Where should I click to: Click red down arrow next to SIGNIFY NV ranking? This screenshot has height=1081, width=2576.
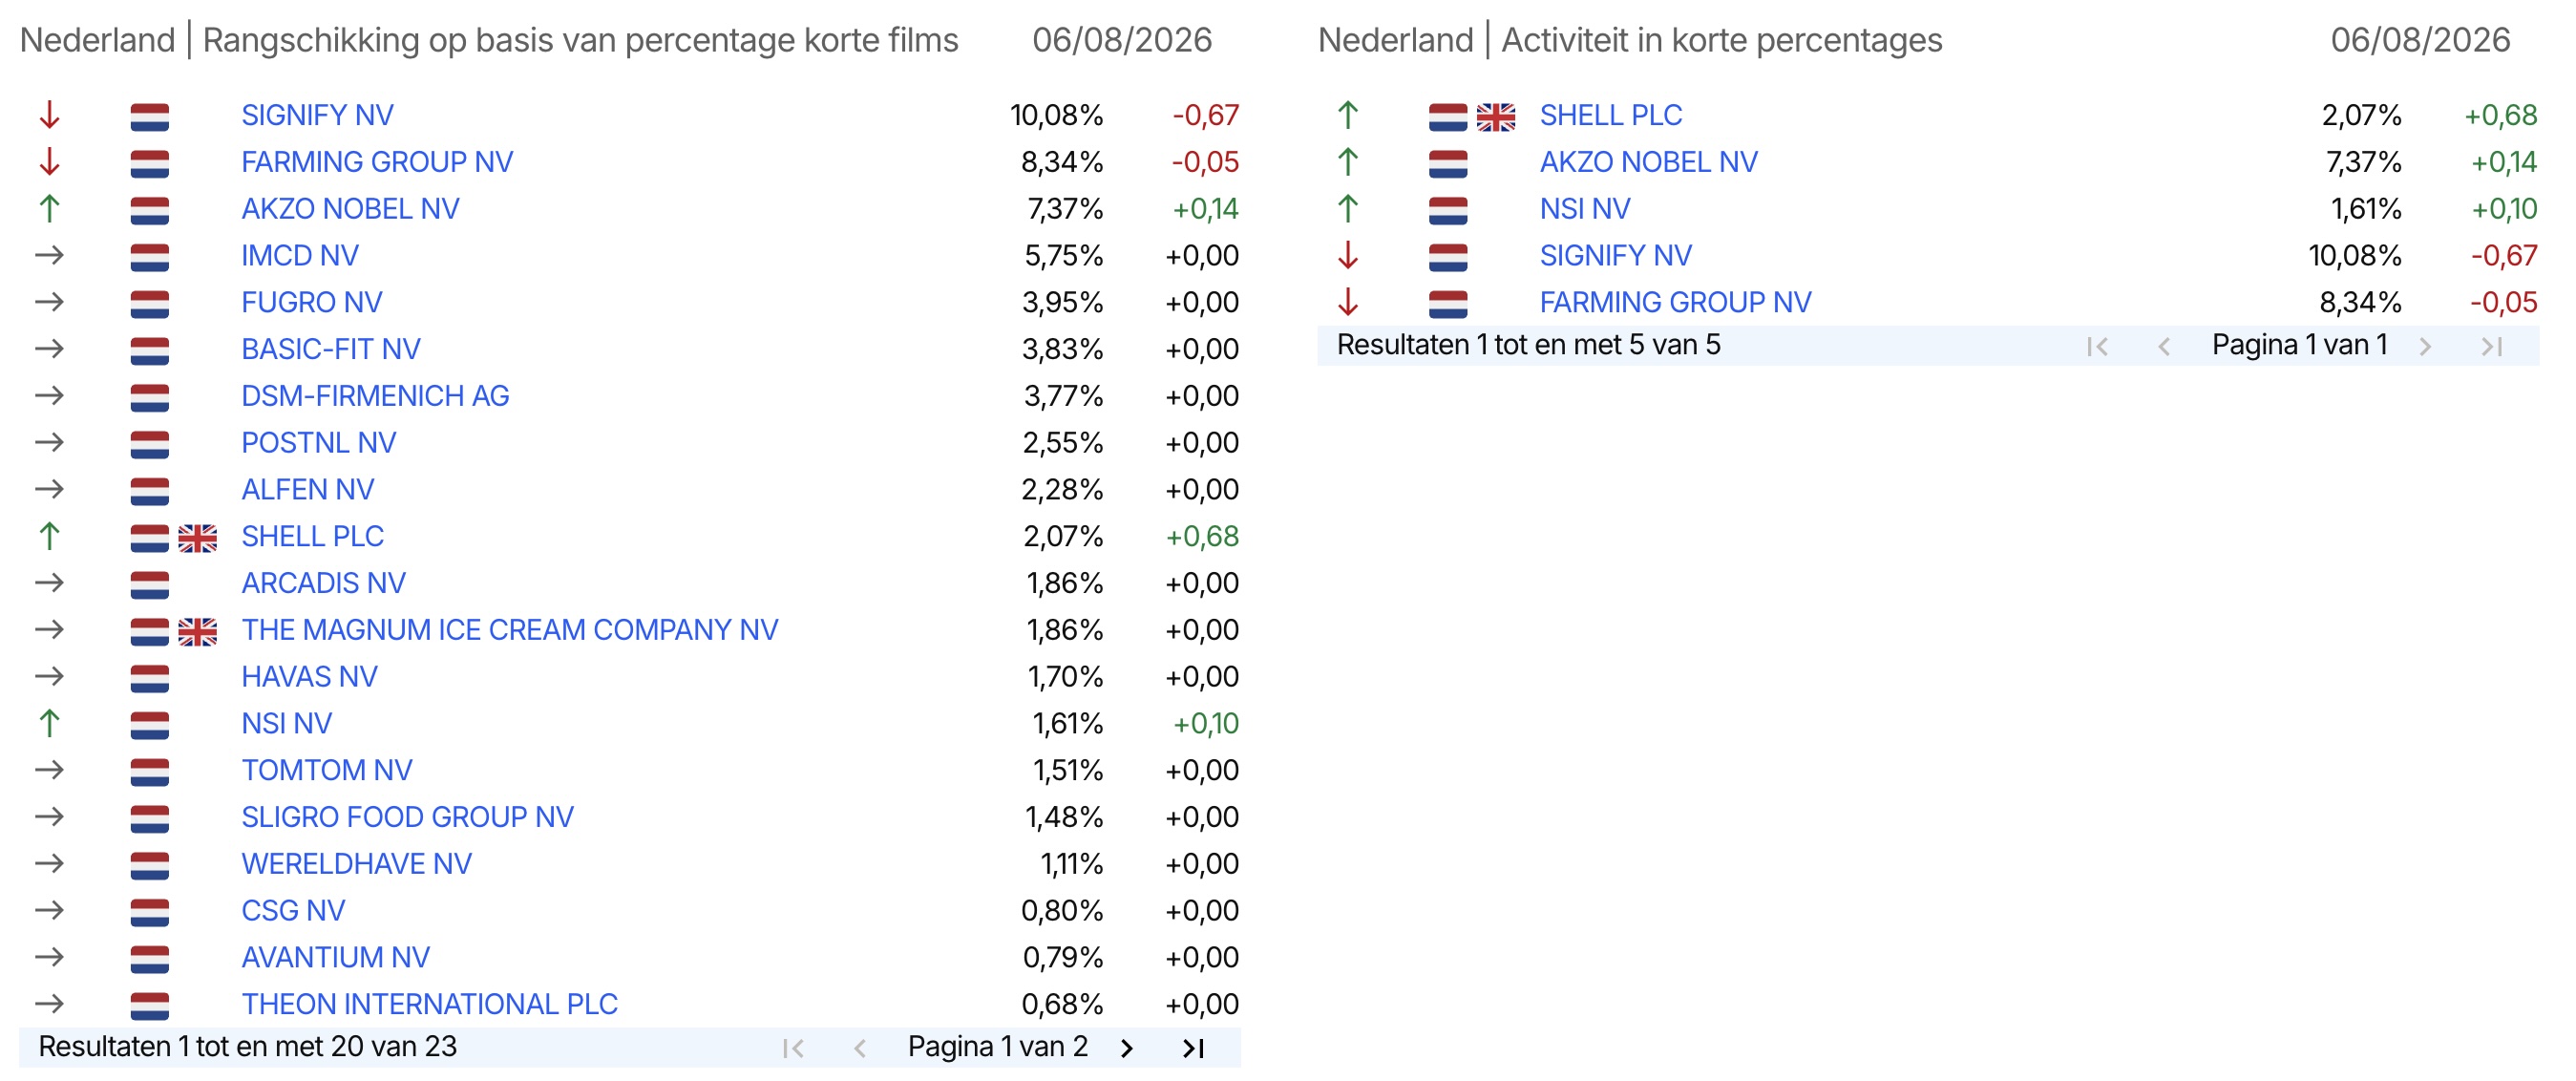[50, 116]
